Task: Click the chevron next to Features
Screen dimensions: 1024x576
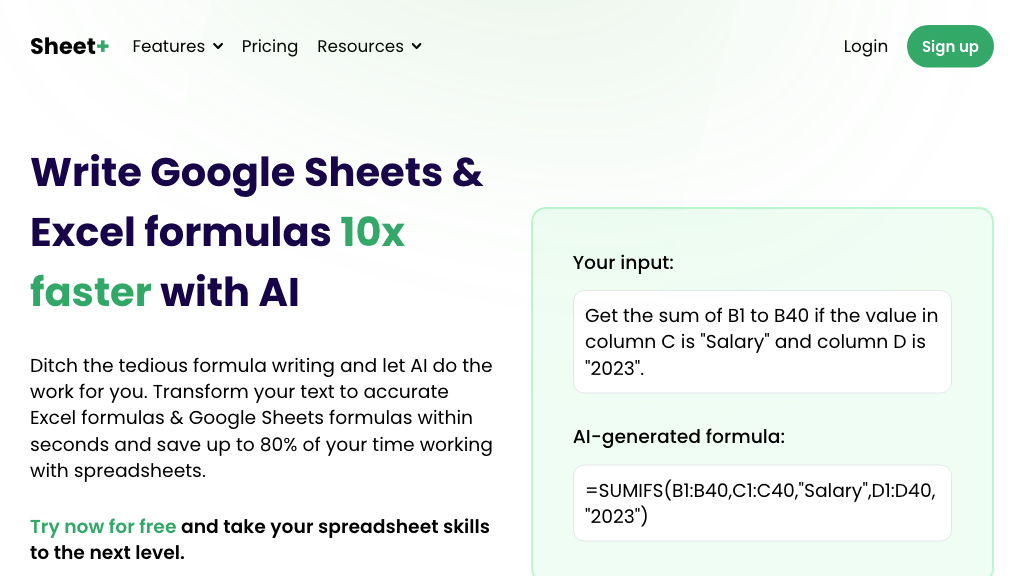Action: [x=219, y=47]
